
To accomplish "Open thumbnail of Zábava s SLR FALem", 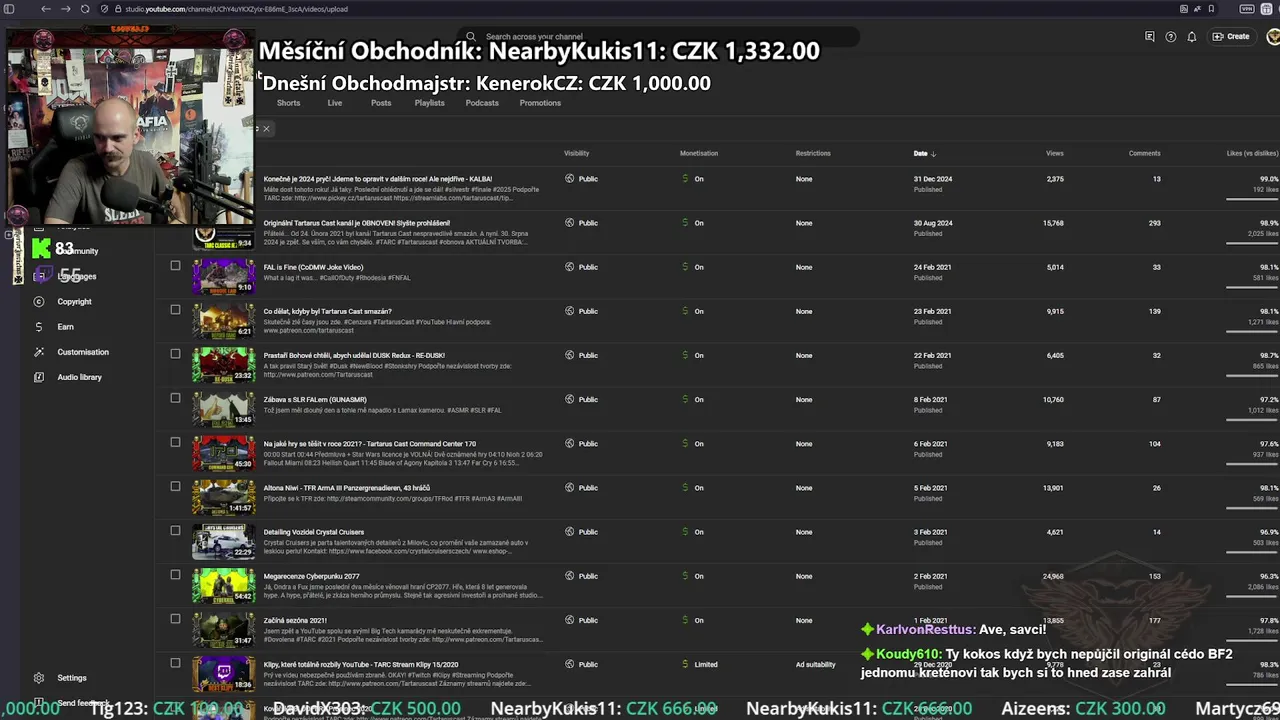I will coord(224,409).
